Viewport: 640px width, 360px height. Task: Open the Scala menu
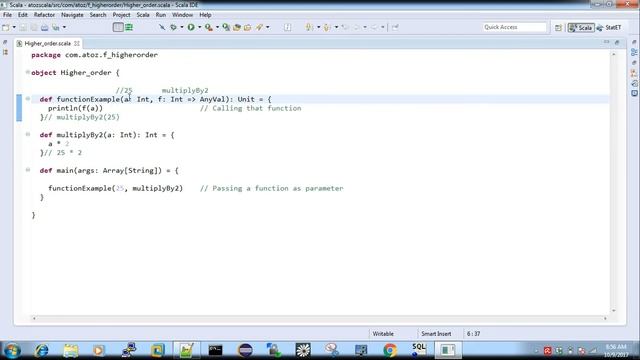click(x=143, y=15)
